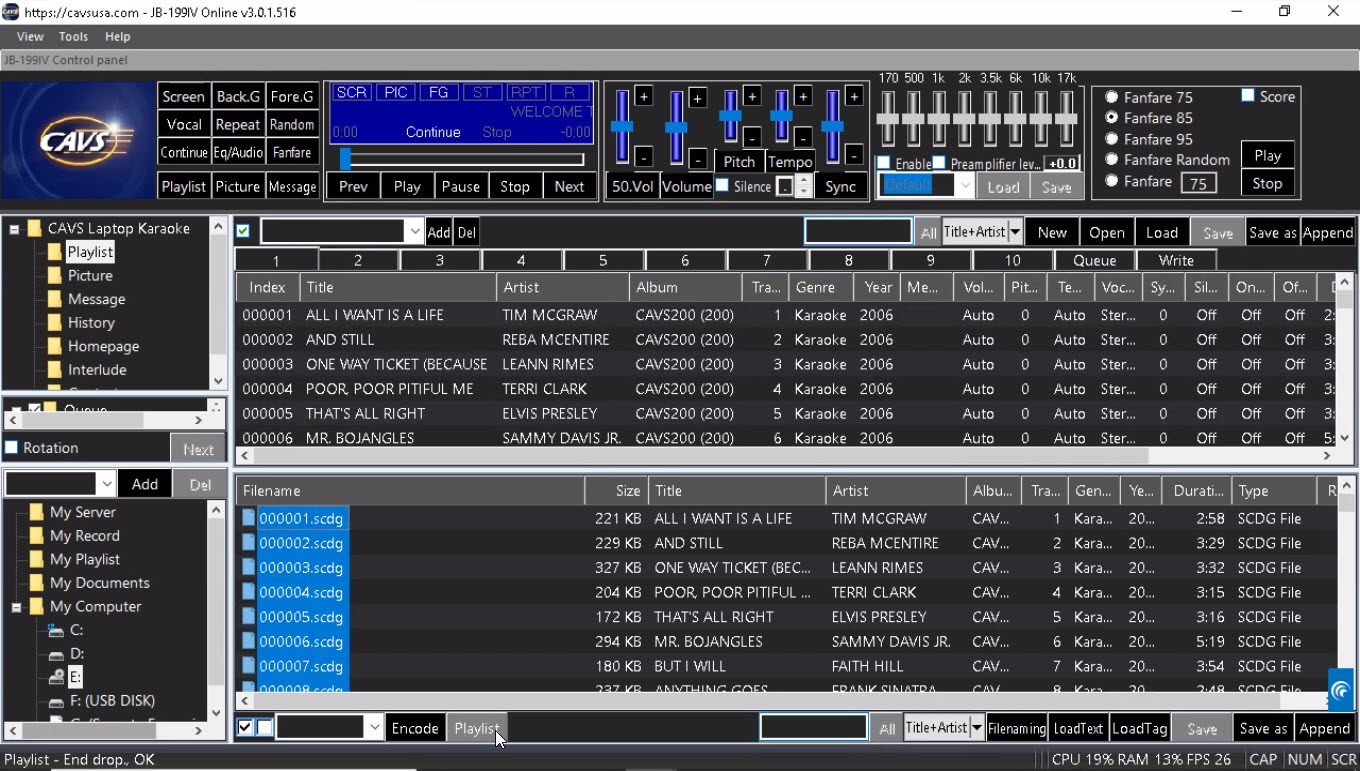
Task: Click the Homepage folder icon
Action: click(55, 346)
